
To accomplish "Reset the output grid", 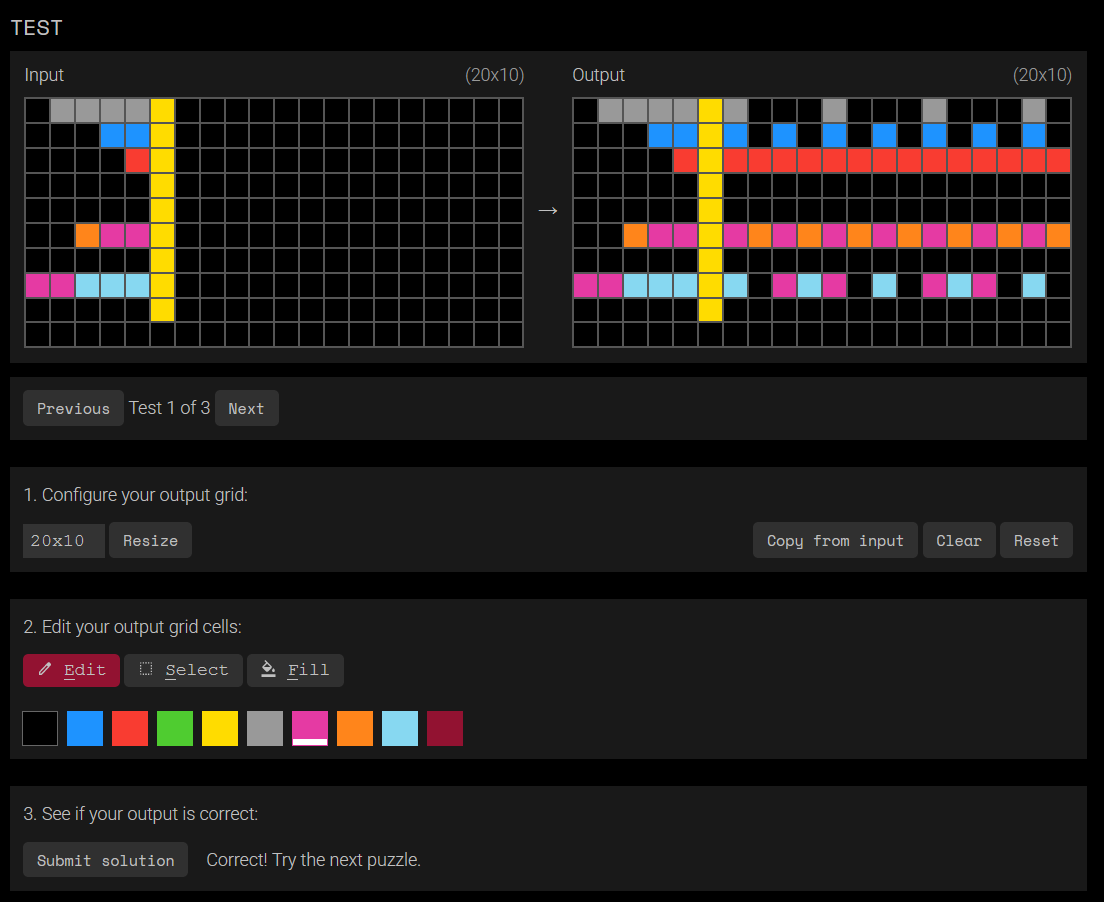I will tap(1036, 540).
